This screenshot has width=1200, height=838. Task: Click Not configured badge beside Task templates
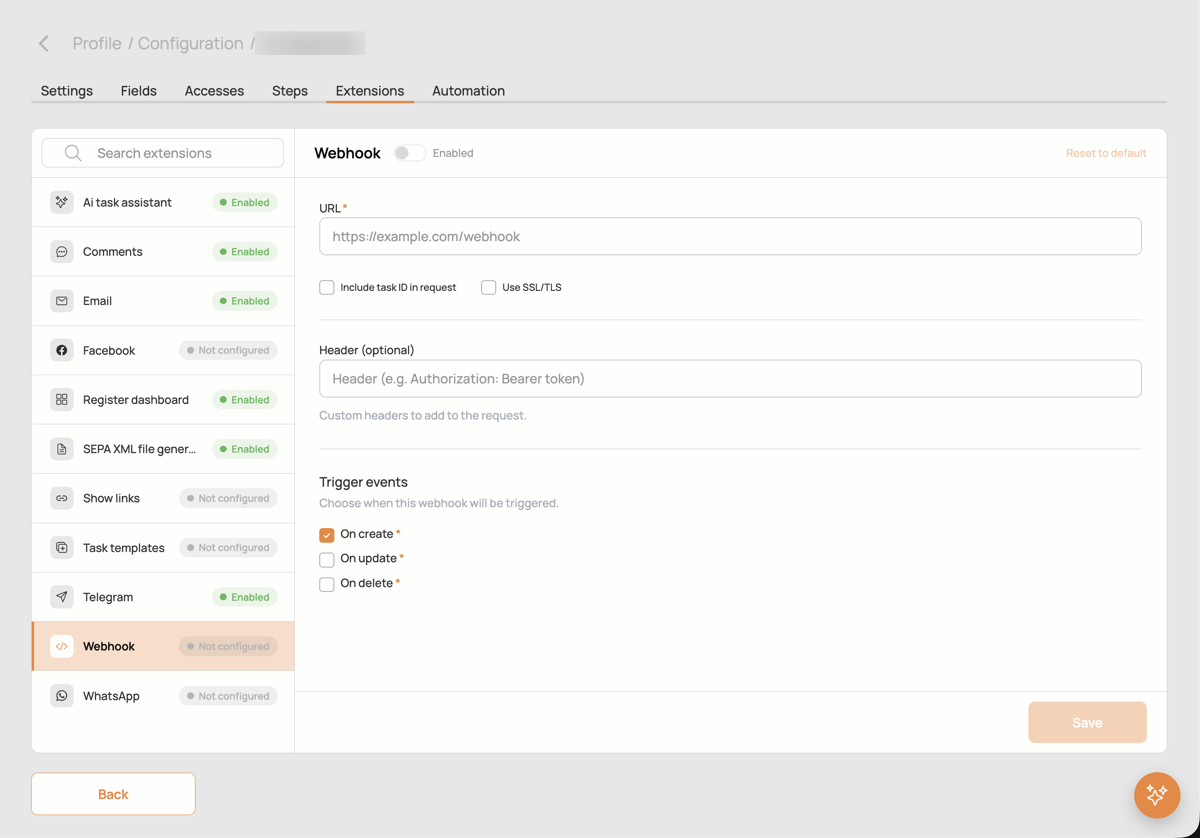229,548
